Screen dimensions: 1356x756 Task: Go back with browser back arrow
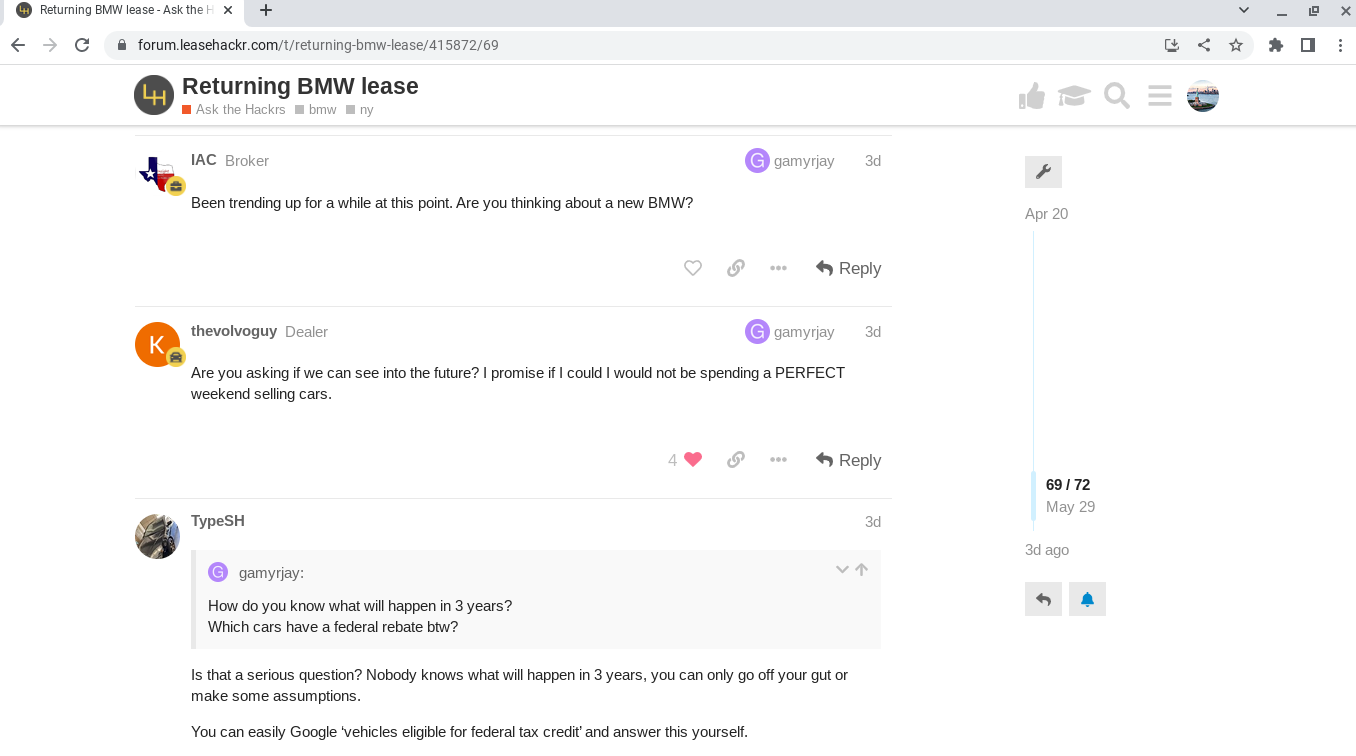click(18, 45)
